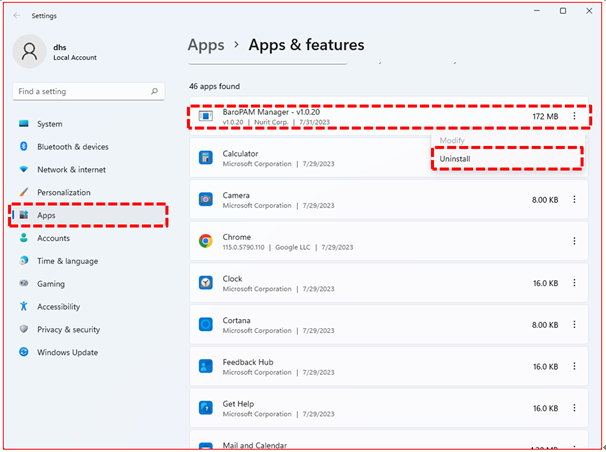Open three-dot menu for Camera
Image resolution: width=606 pixels, height=452 pixels.
point(574,199)
